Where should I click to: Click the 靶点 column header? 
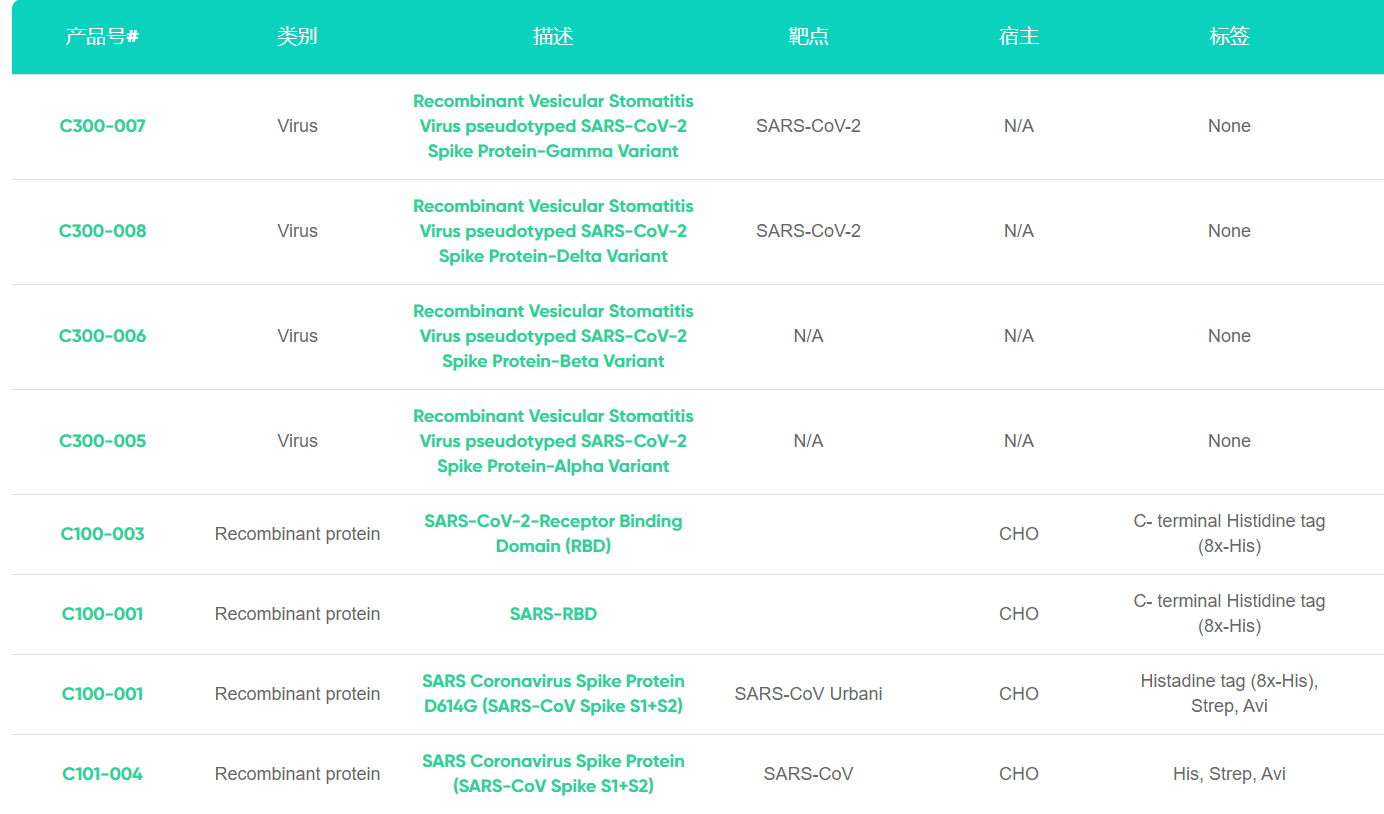pyautogui.click(x=808, y=37)
